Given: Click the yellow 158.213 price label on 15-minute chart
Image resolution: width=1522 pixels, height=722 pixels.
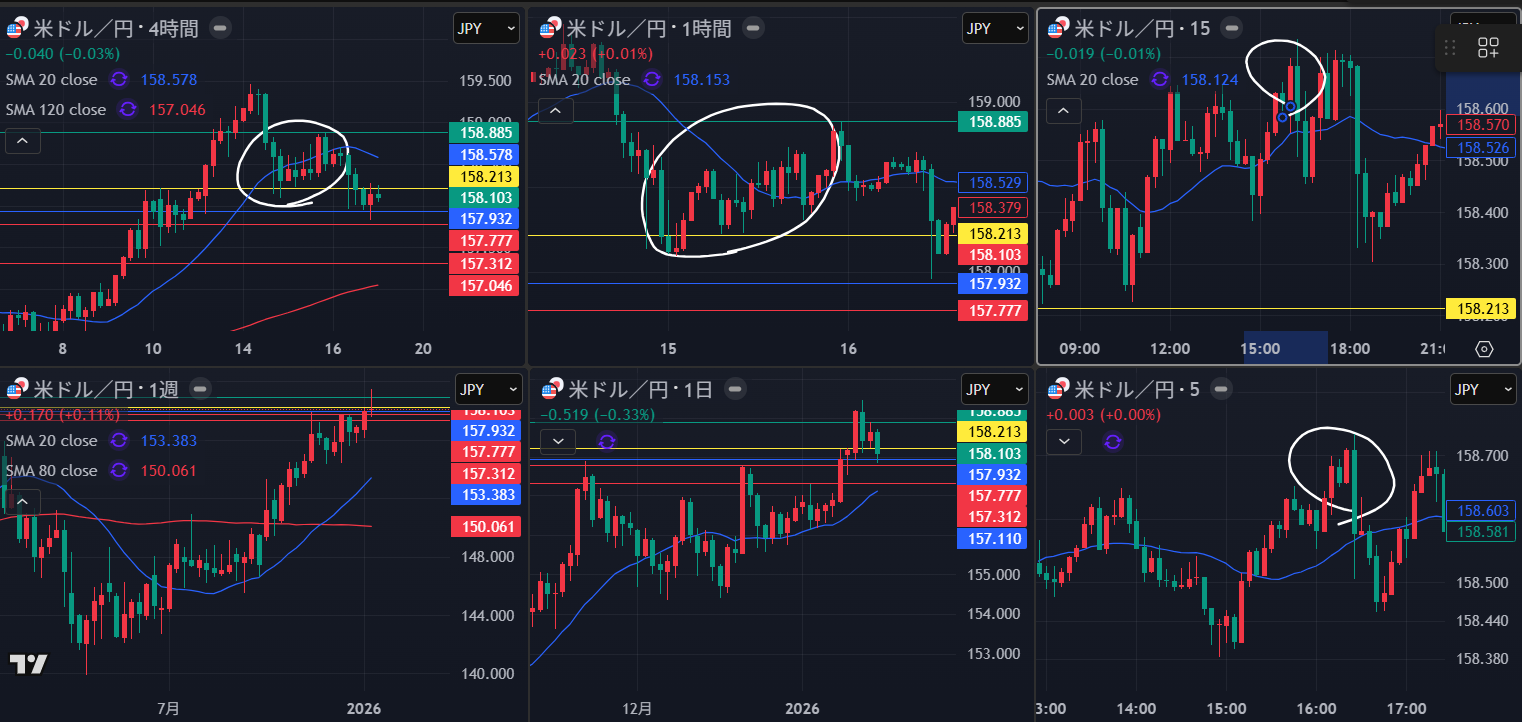Looking at the screenshot, I should click(x=1483, y=309).
